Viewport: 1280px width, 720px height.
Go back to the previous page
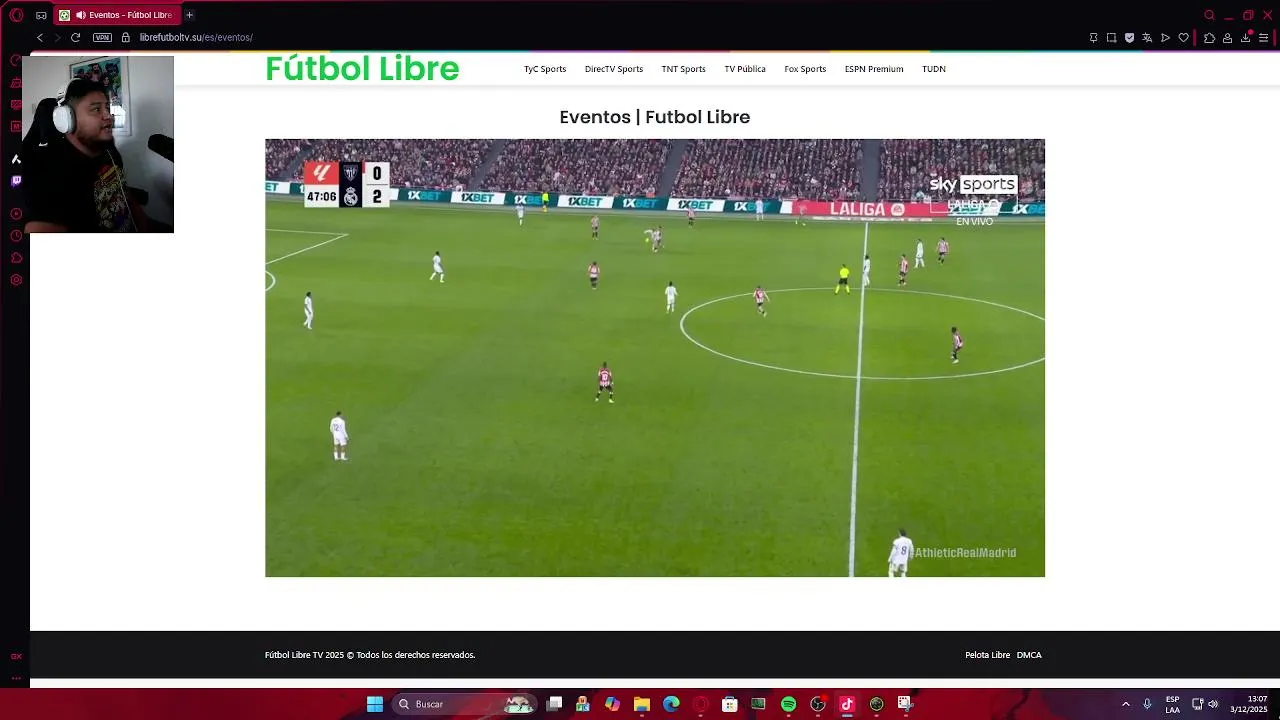tap(40, 37)
